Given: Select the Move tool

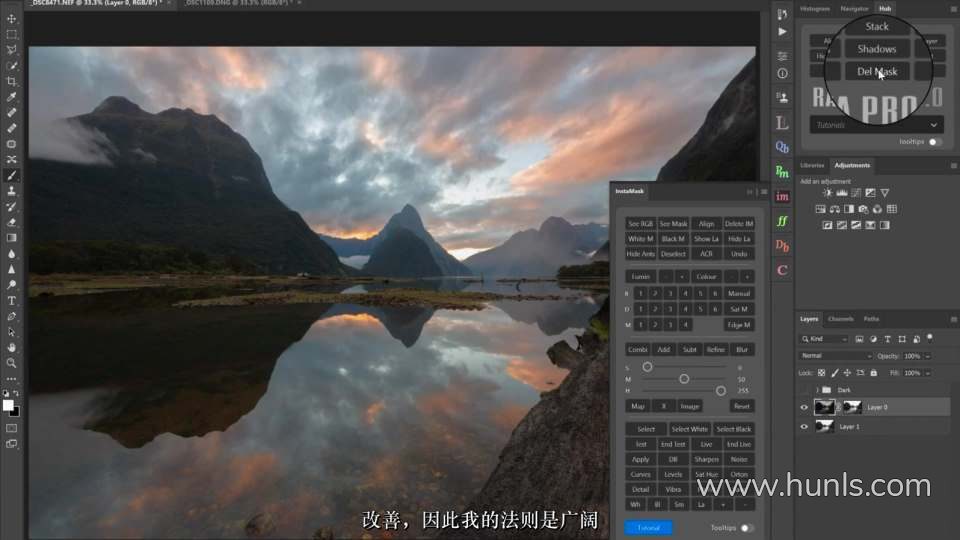Looking at the screenshot, I should tap(12, 19).
